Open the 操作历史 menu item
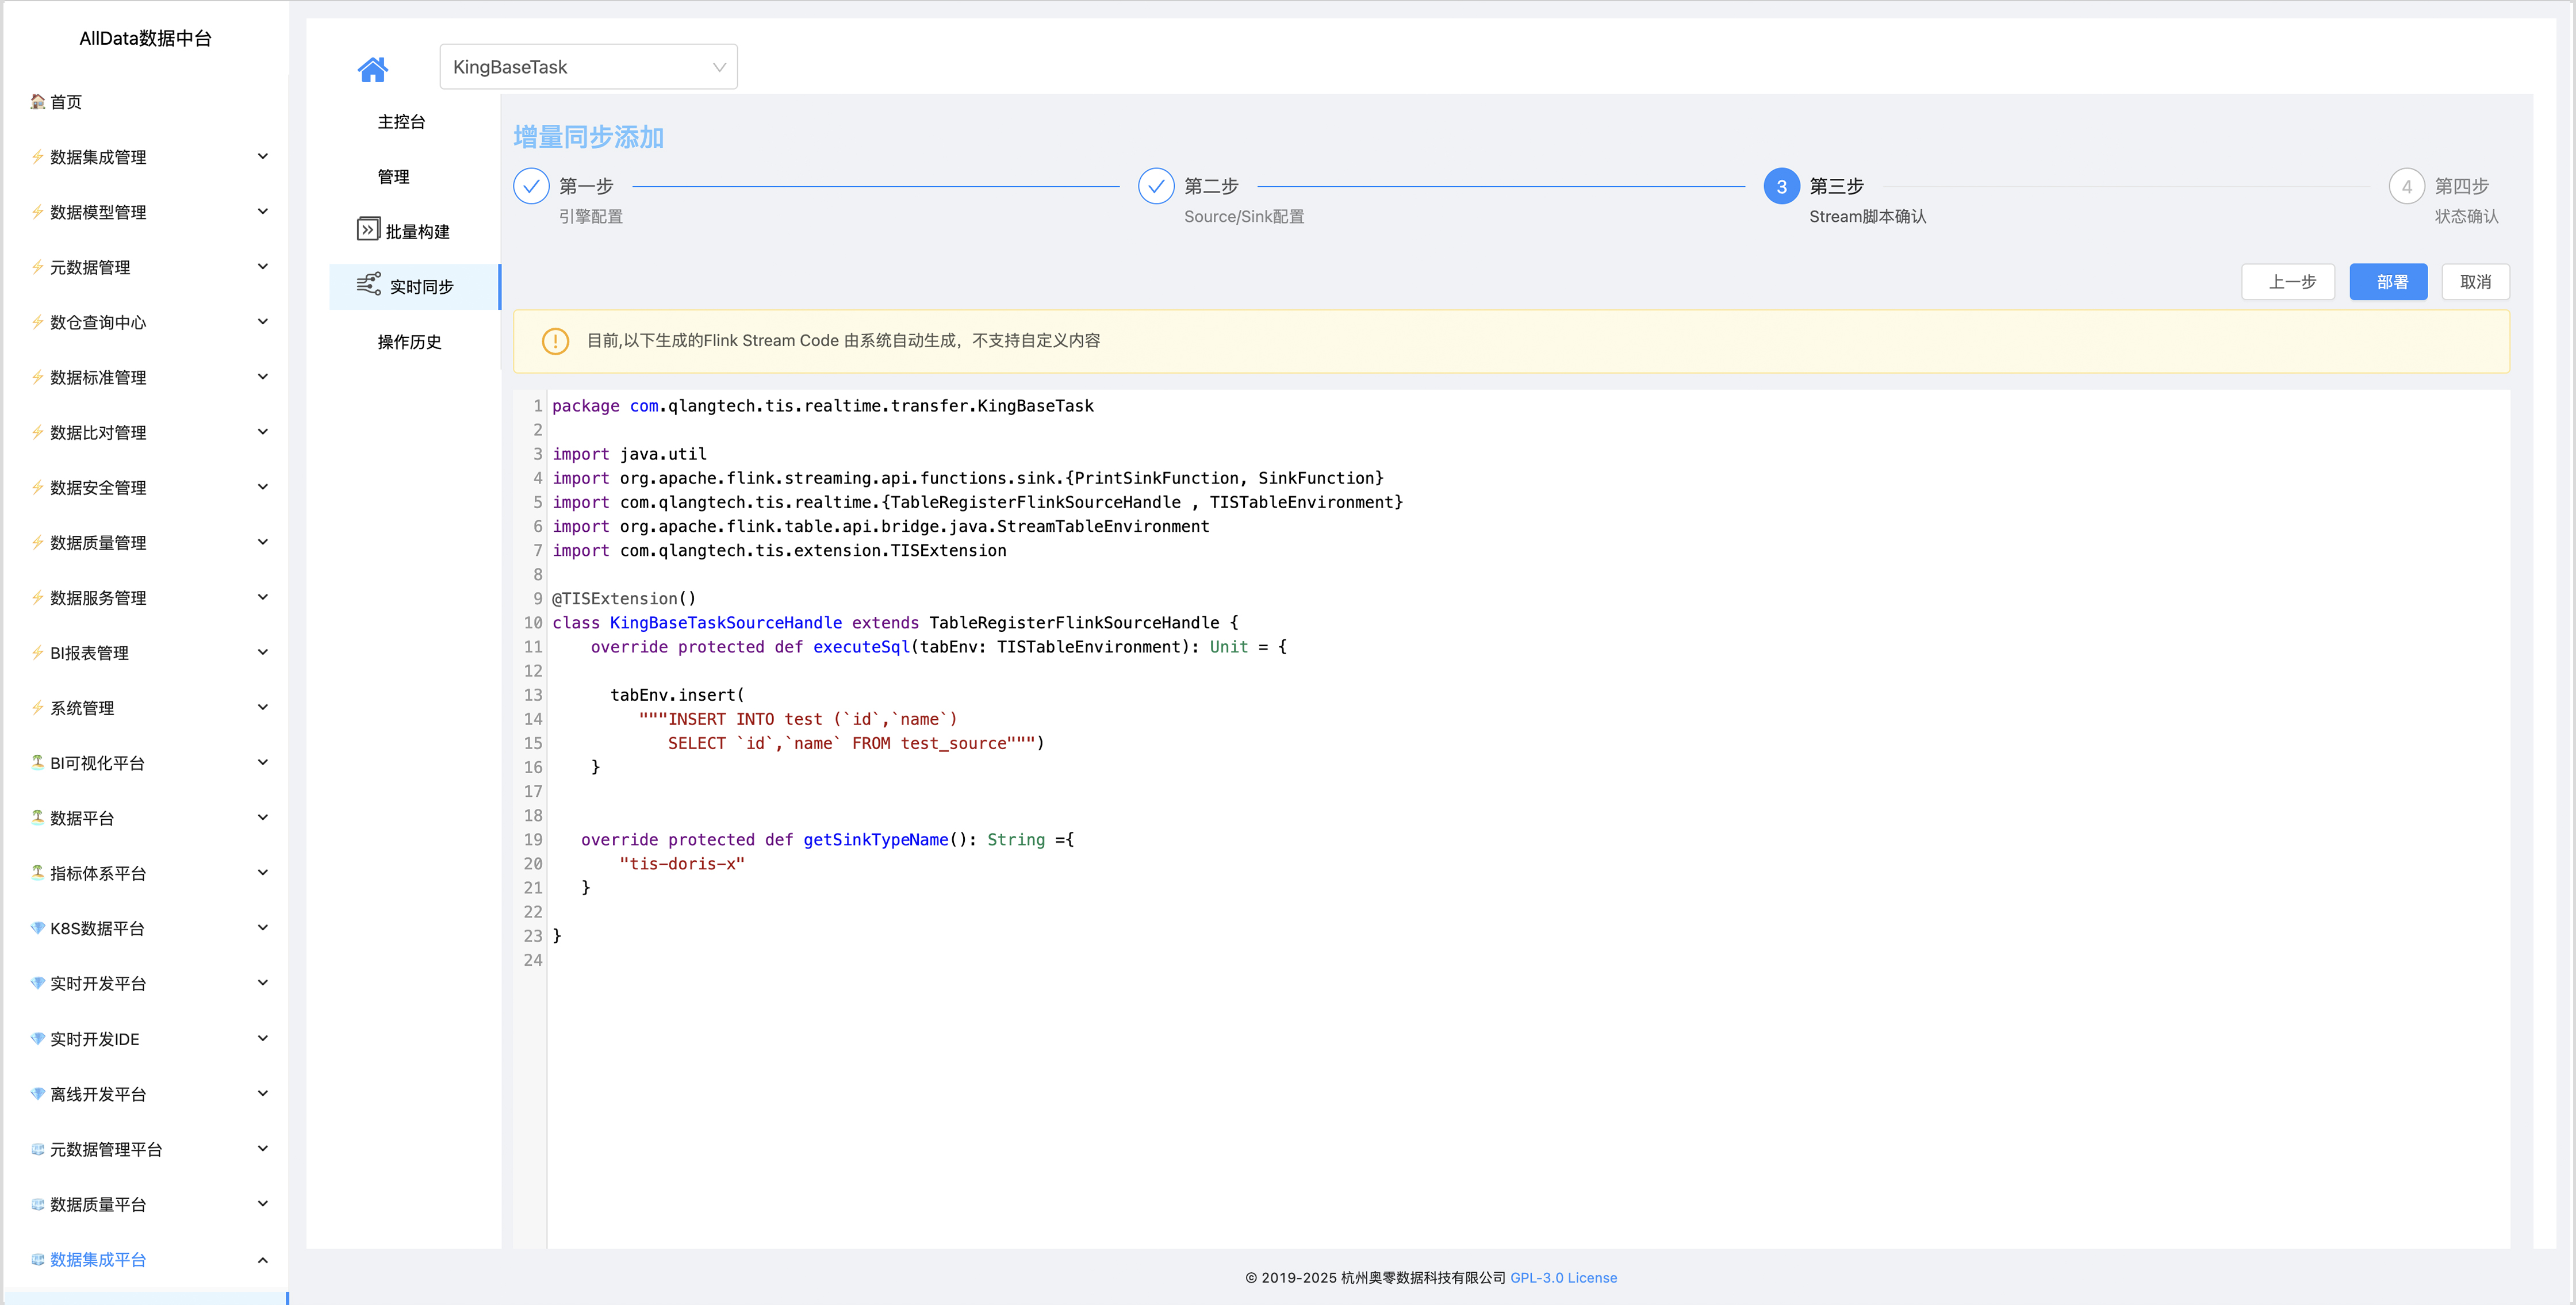 tap(409, 342)
